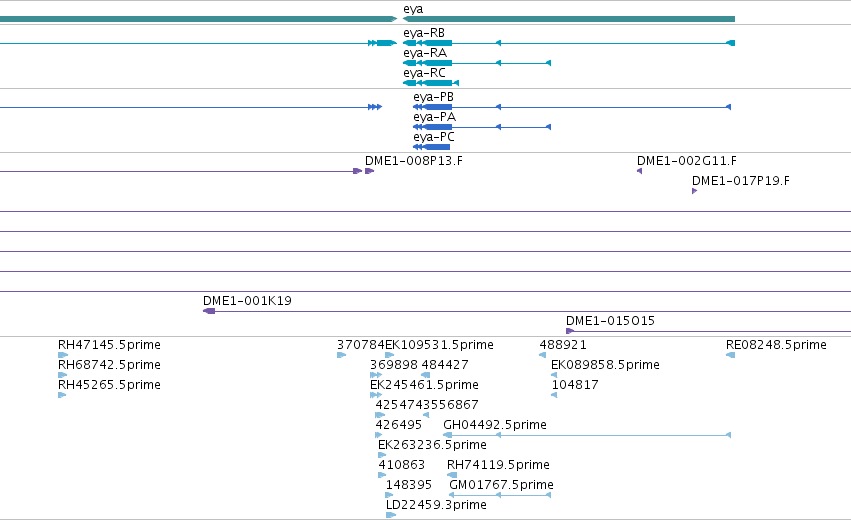851x520 pixels.
Task: Click the EK109531.5prime EST label
Action: (439, 345)
